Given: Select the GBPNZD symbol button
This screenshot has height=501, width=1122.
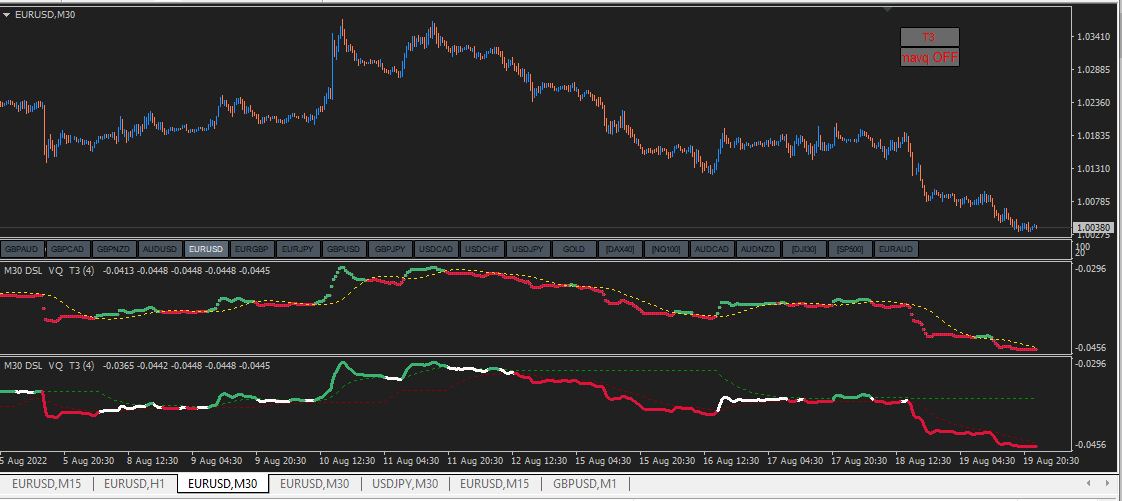Looking at the screenshot, I should click(x=115, y=249).
